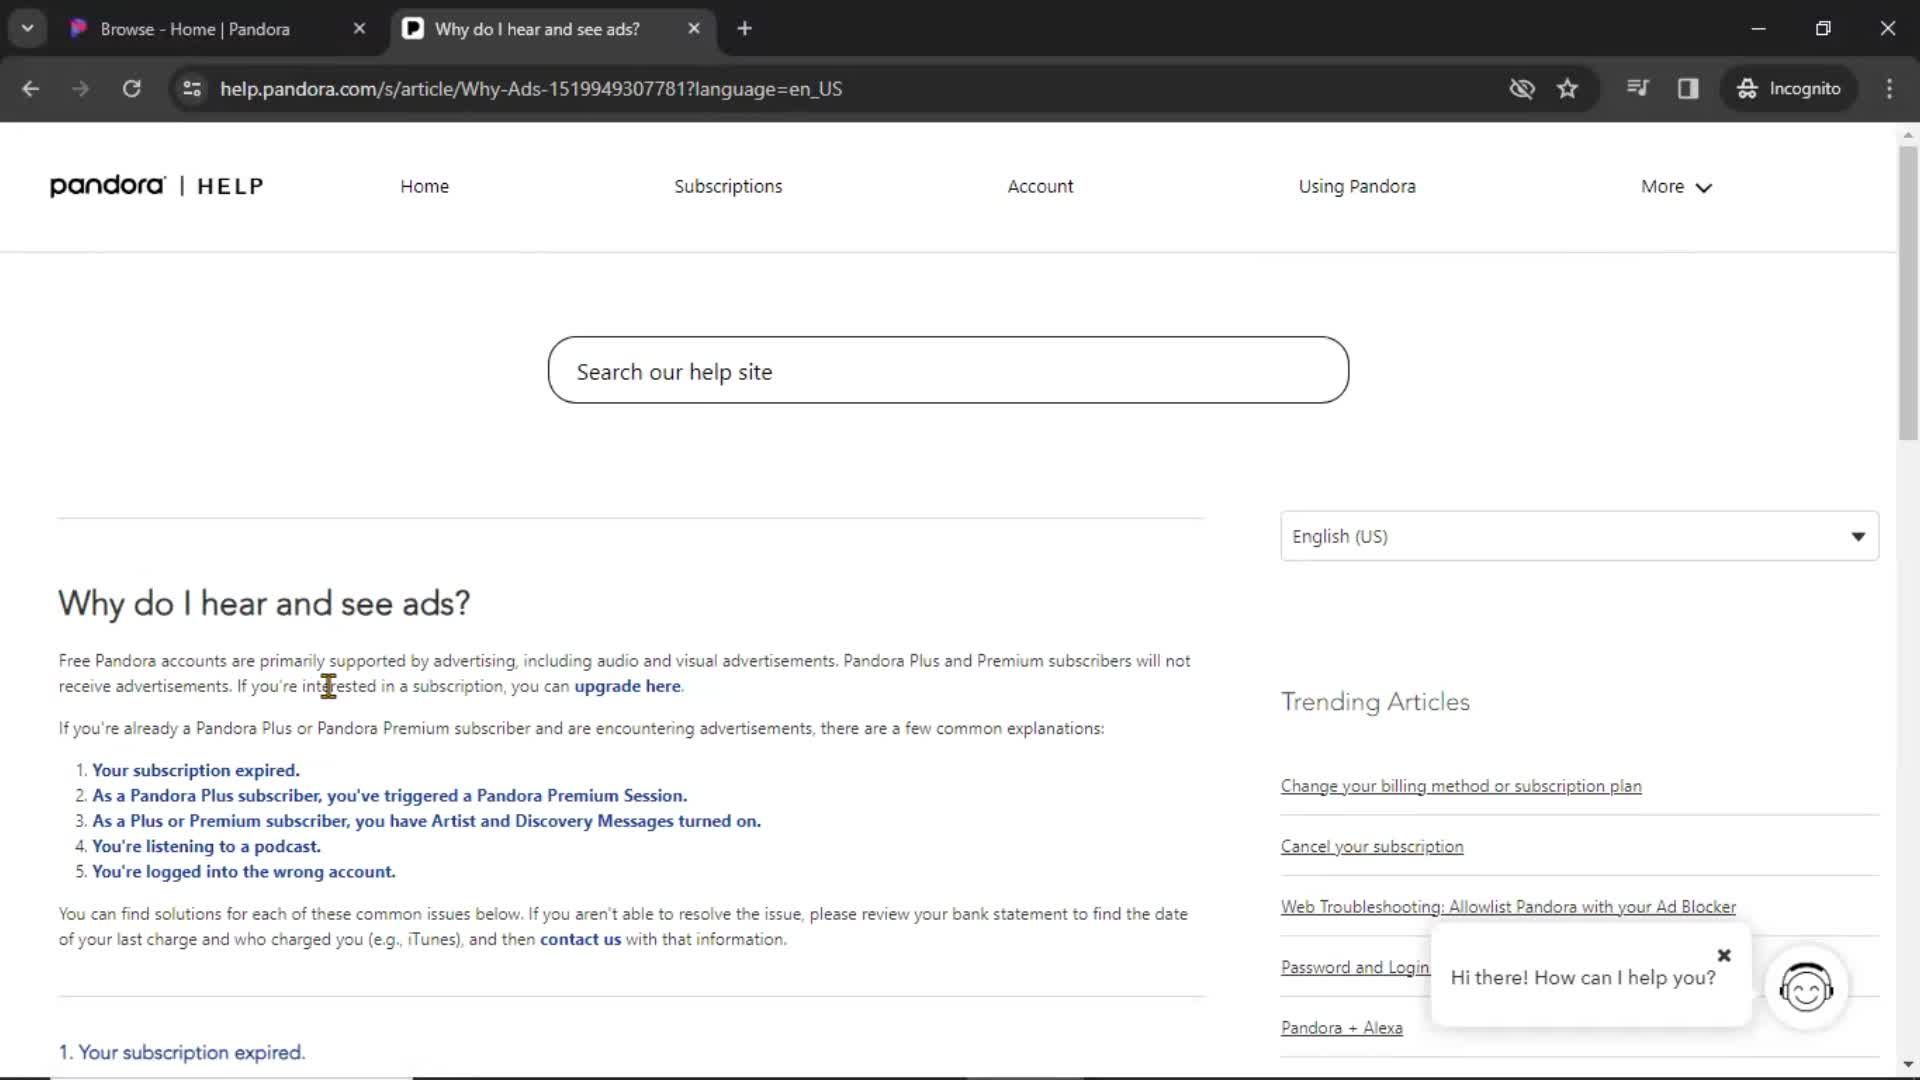Close the Browse - Home Pandora tab

click(x=360, y=29)
